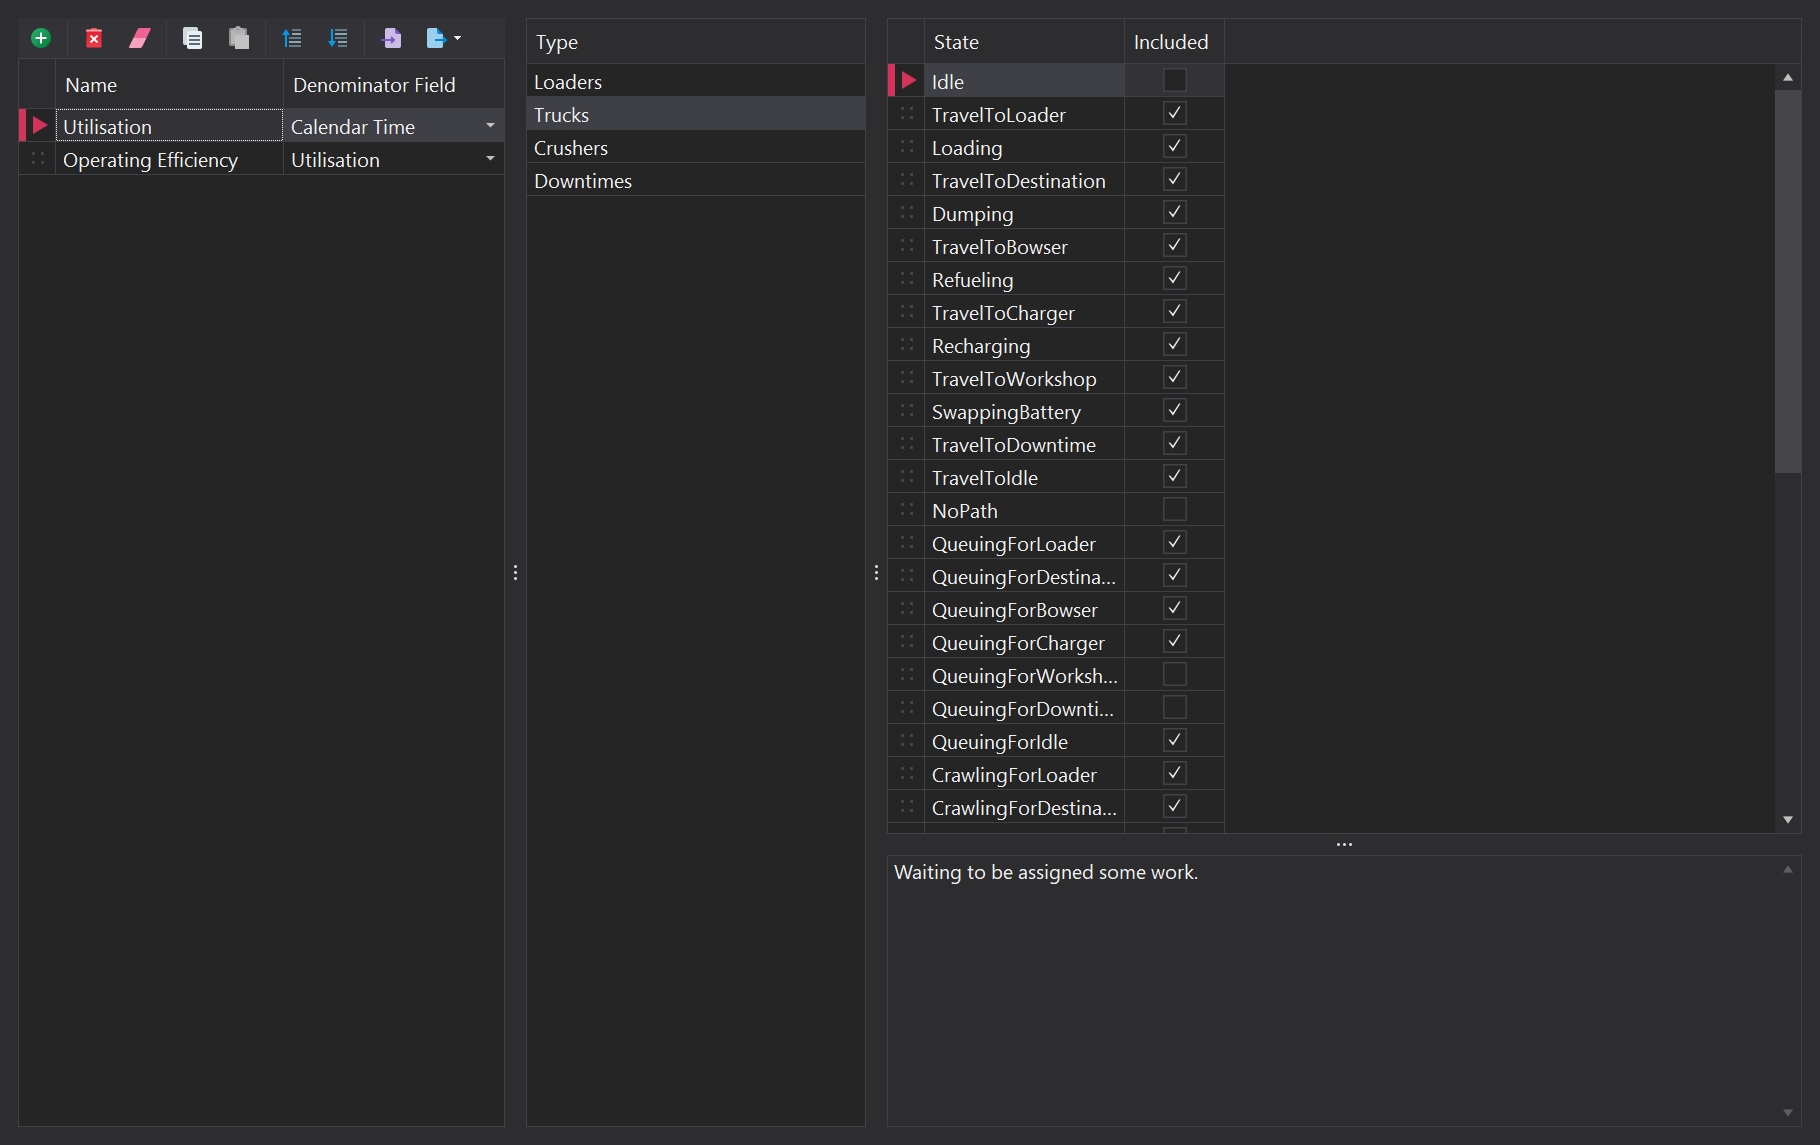1820x1145 pixels.
Task: Select Loaders in the Type list
Action: click(x=695, y=81)
